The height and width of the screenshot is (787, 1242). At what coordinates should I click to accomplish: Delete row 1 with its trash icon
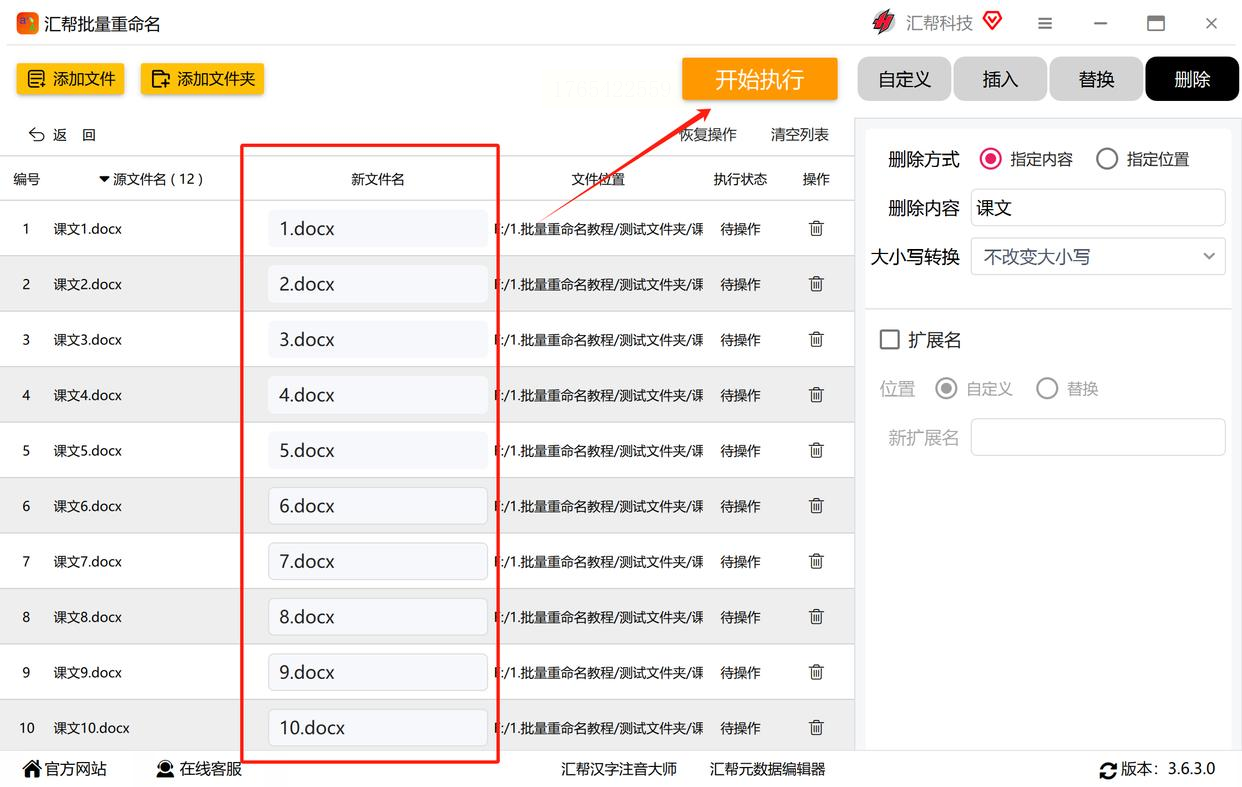(816, 229)
